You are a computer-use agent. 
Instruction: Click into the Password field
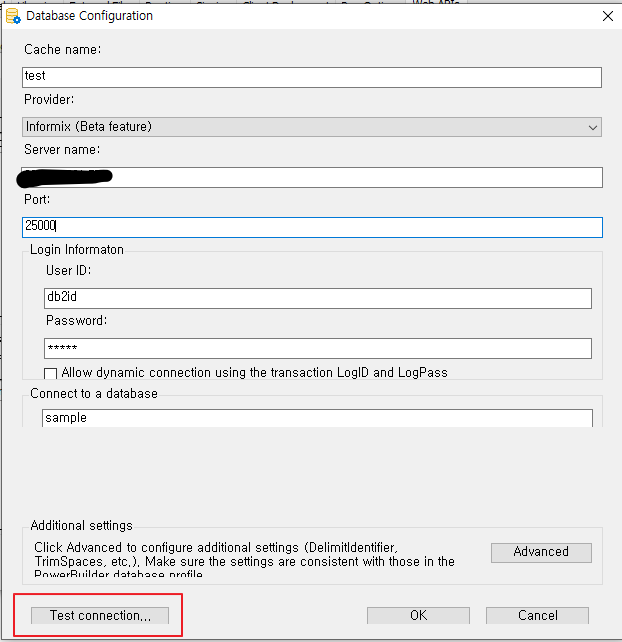point(317,348)
